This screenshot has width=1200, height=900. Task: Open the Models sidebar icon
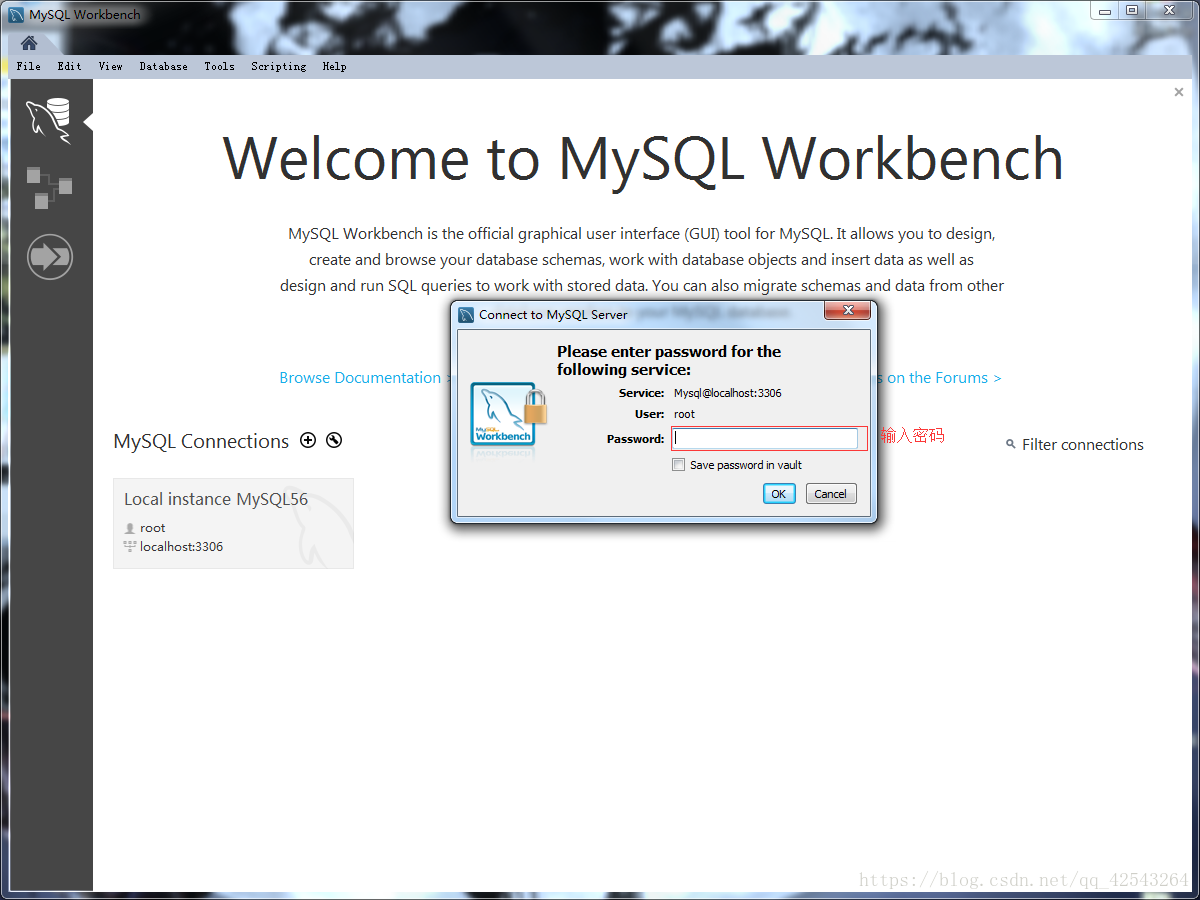pyautogui.click(x=49, y=188)
